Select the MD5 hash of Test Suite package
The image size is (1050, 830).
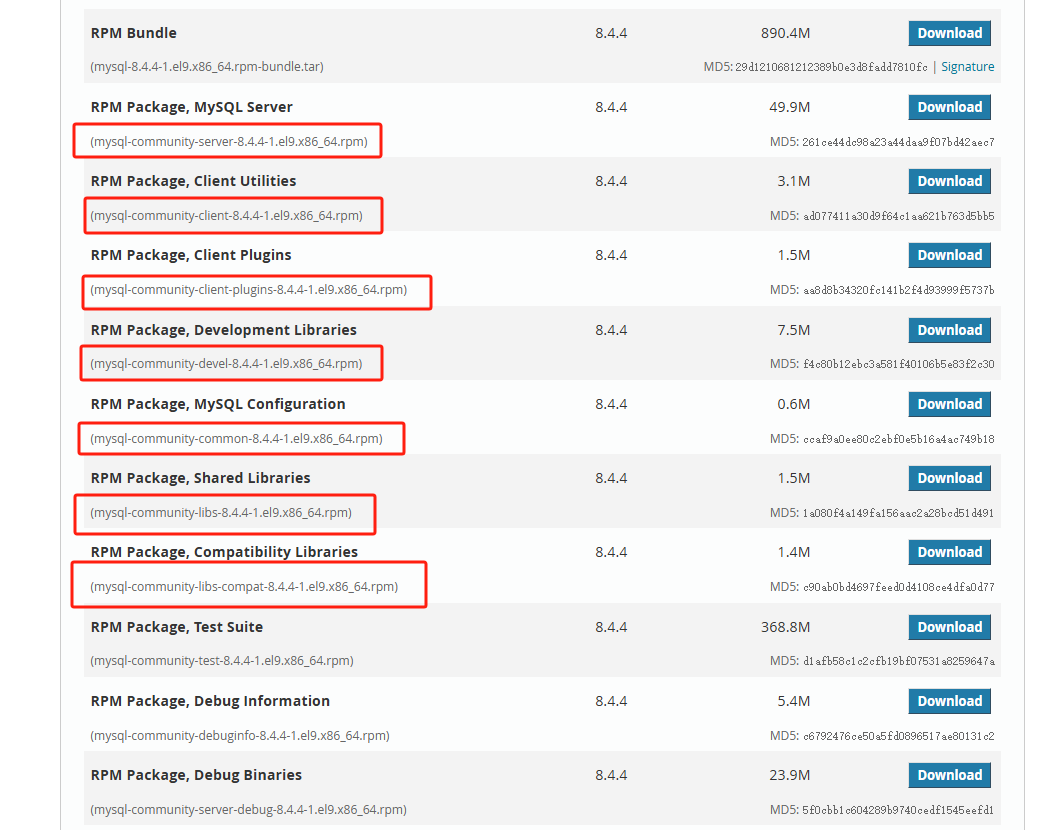899,661
